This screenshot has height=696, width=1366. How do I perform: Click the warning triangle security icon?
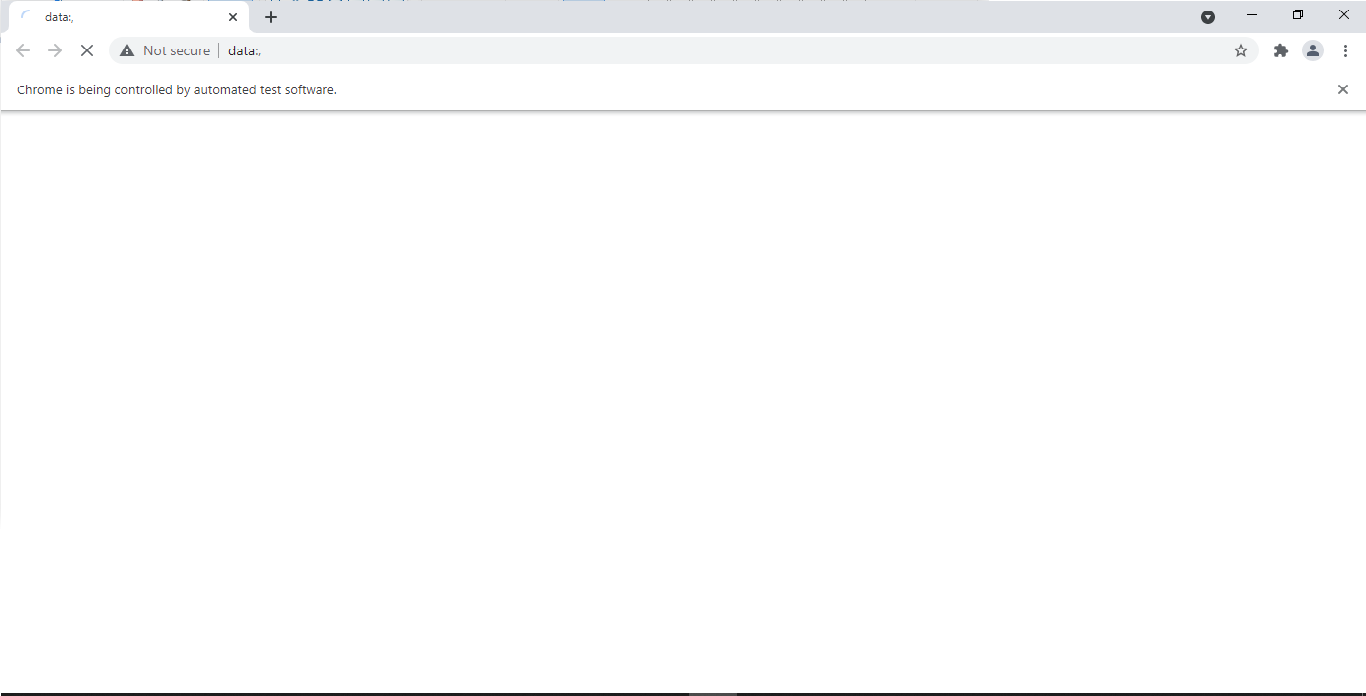click(x=127, y=50)
